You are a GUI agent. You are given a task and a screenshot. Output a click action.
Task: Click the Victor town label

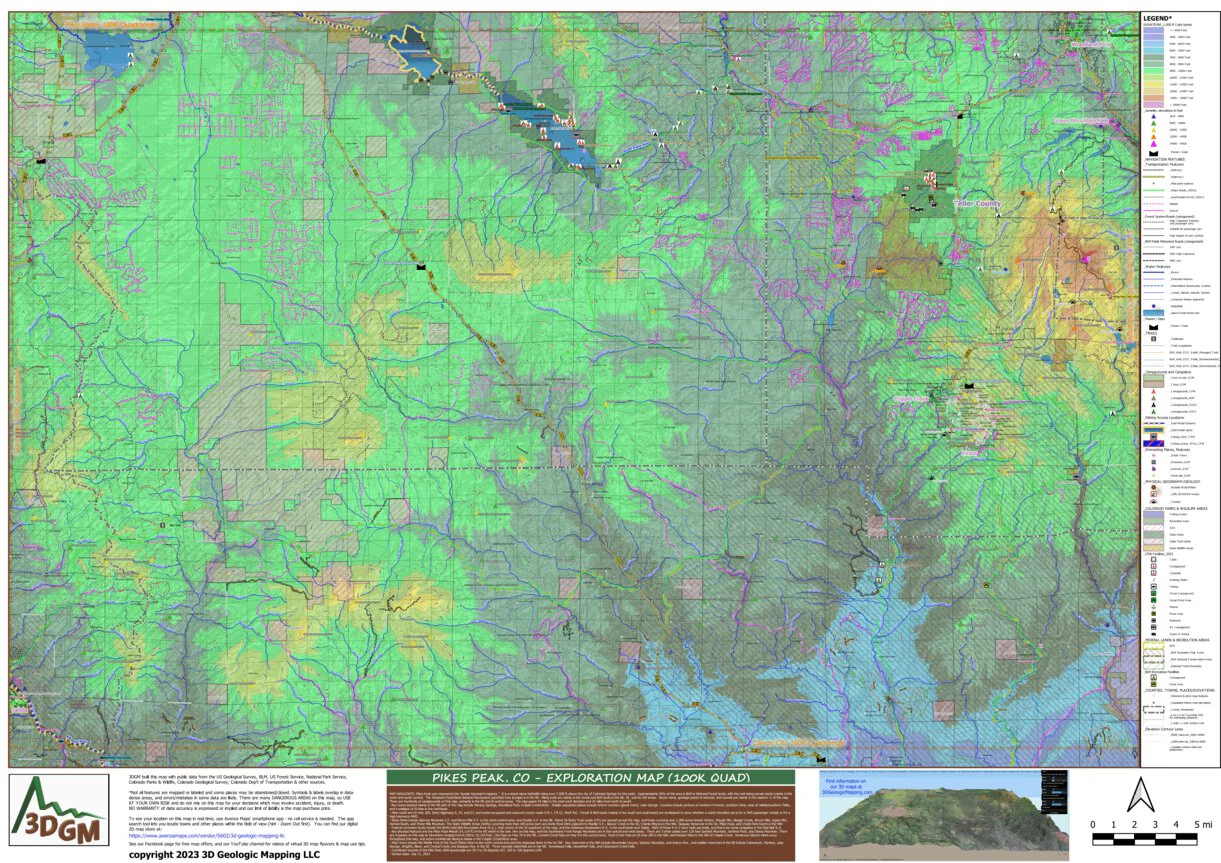967,453
